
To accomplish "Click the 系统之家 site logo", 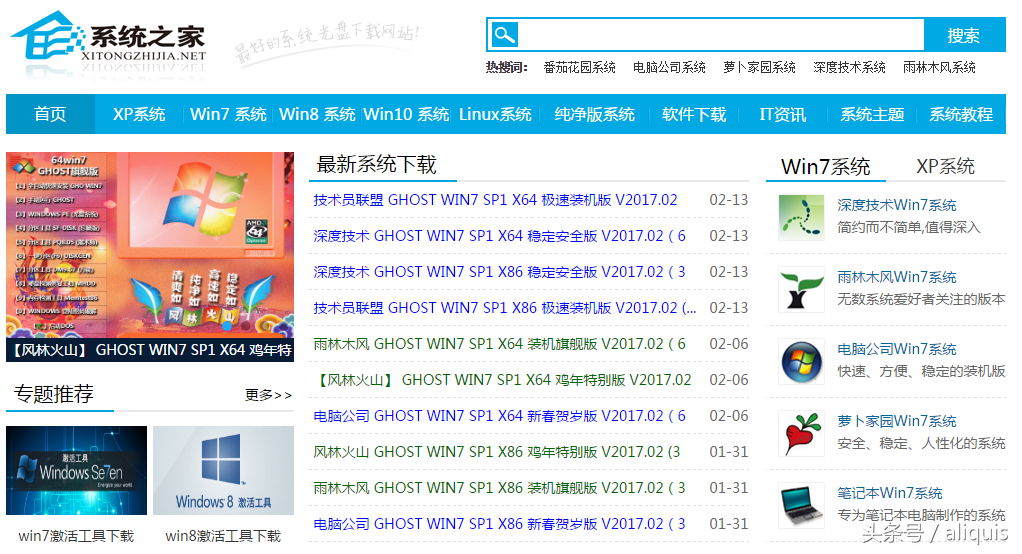I will (x=108, y=40).
